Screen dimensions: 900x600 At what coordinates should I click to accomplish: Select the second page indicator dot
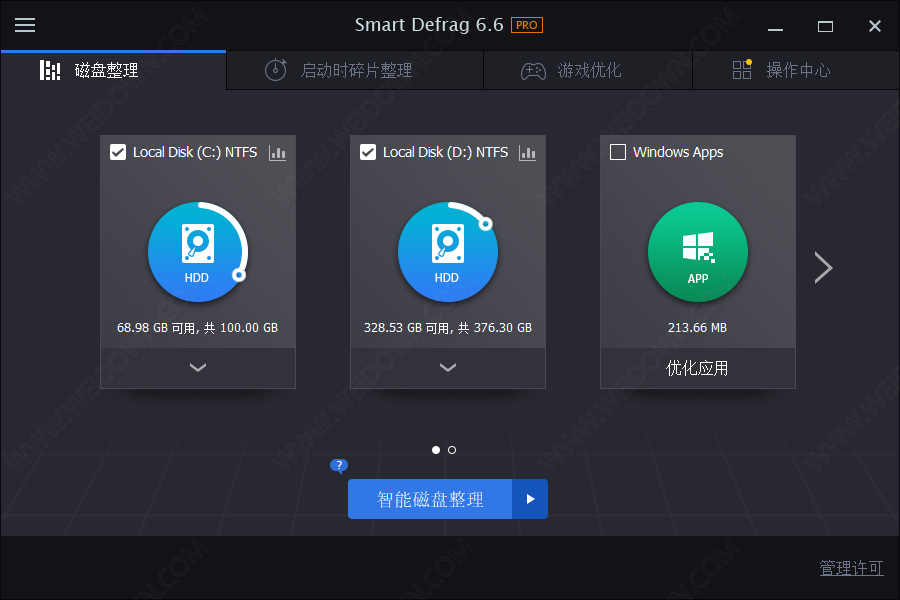tap(452, 450)
